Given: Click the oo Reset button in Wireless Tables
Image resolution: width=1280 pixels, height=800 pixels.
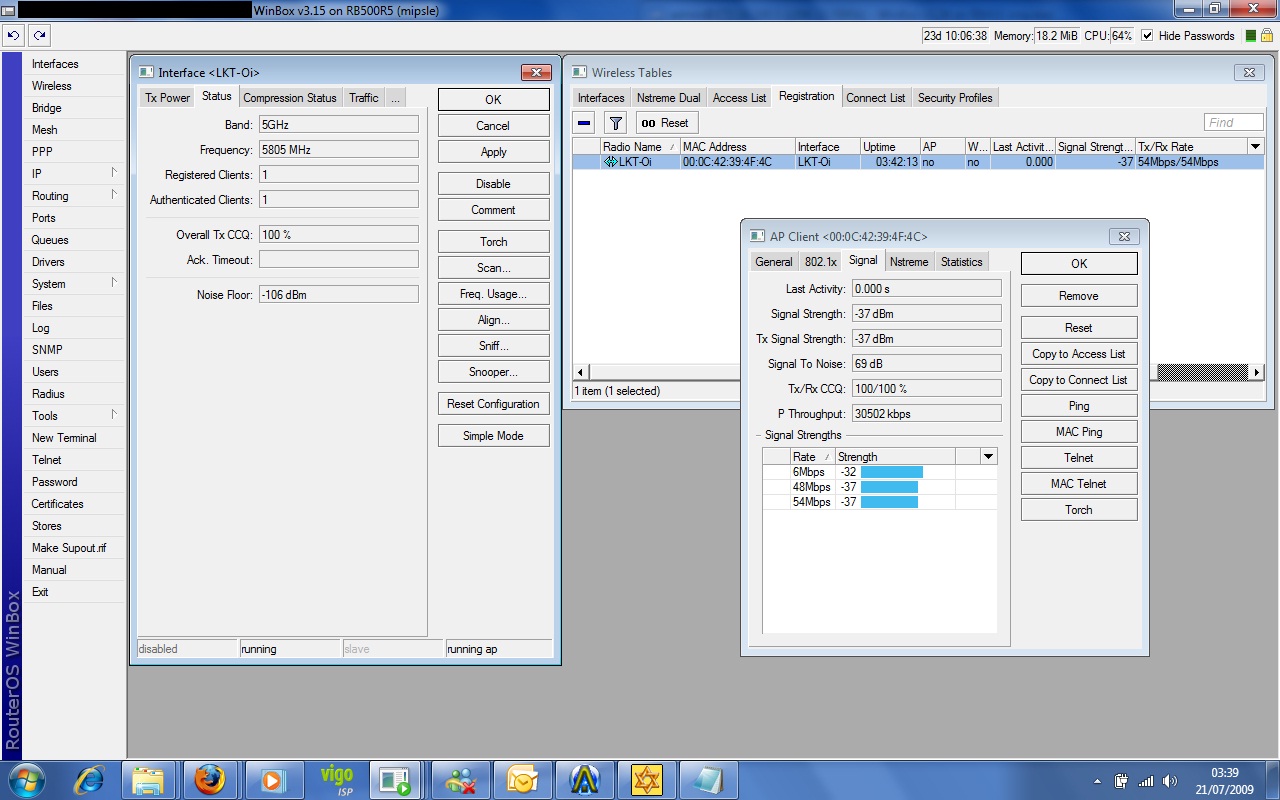Looking at the screenshot, I should (x=666, y=123).
